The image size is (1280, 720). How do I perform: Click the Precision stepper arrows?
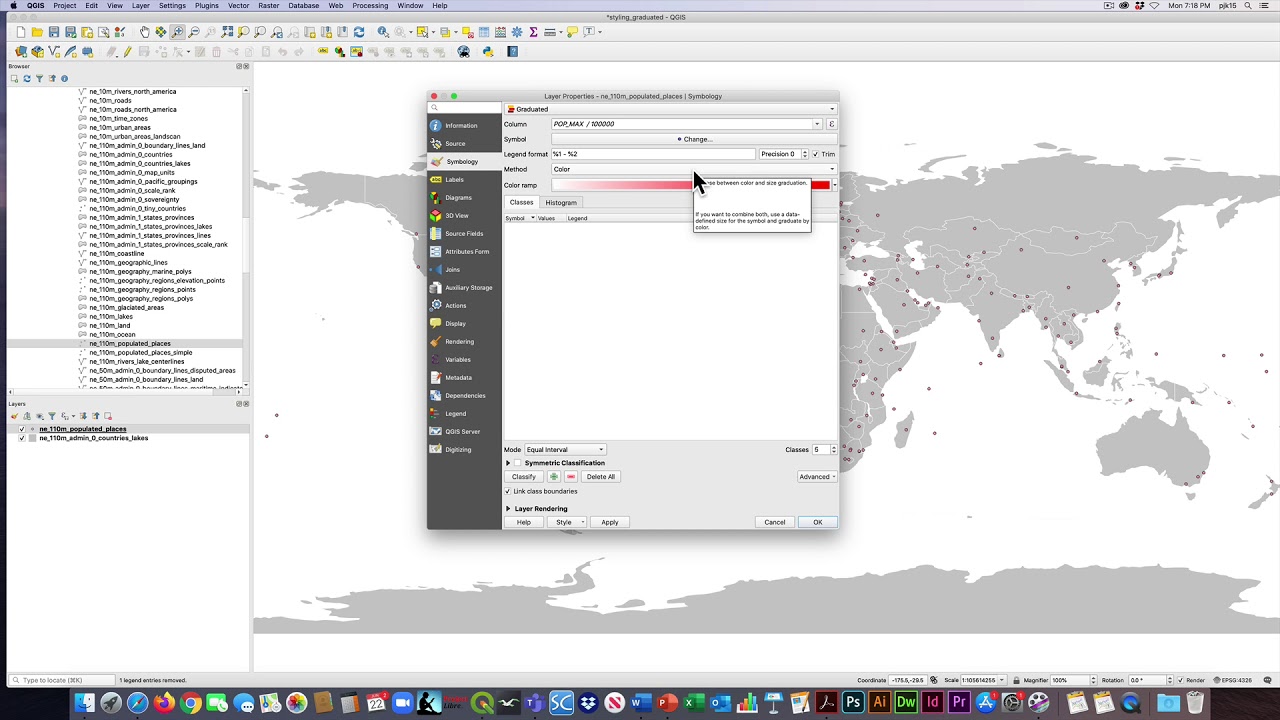point(804,154)
